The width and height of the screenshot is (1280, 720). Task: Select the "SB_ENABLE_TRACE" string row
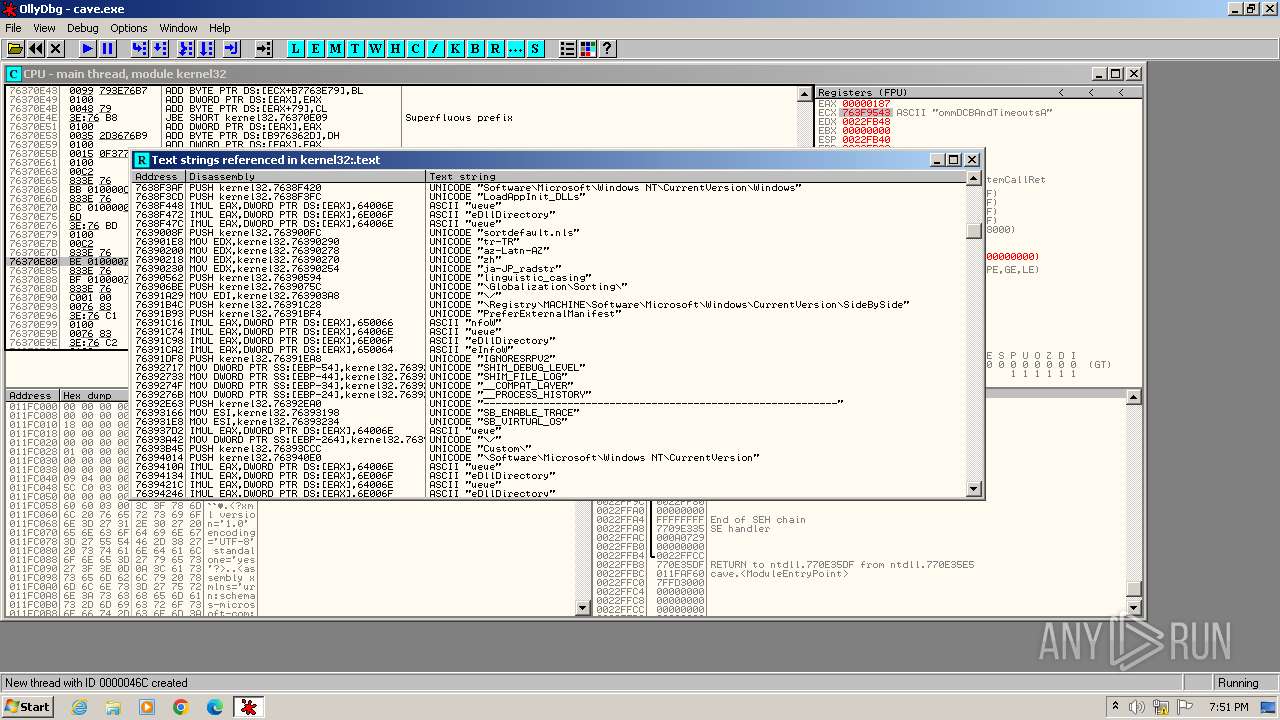pyautogui.click(x=550, y=413)
